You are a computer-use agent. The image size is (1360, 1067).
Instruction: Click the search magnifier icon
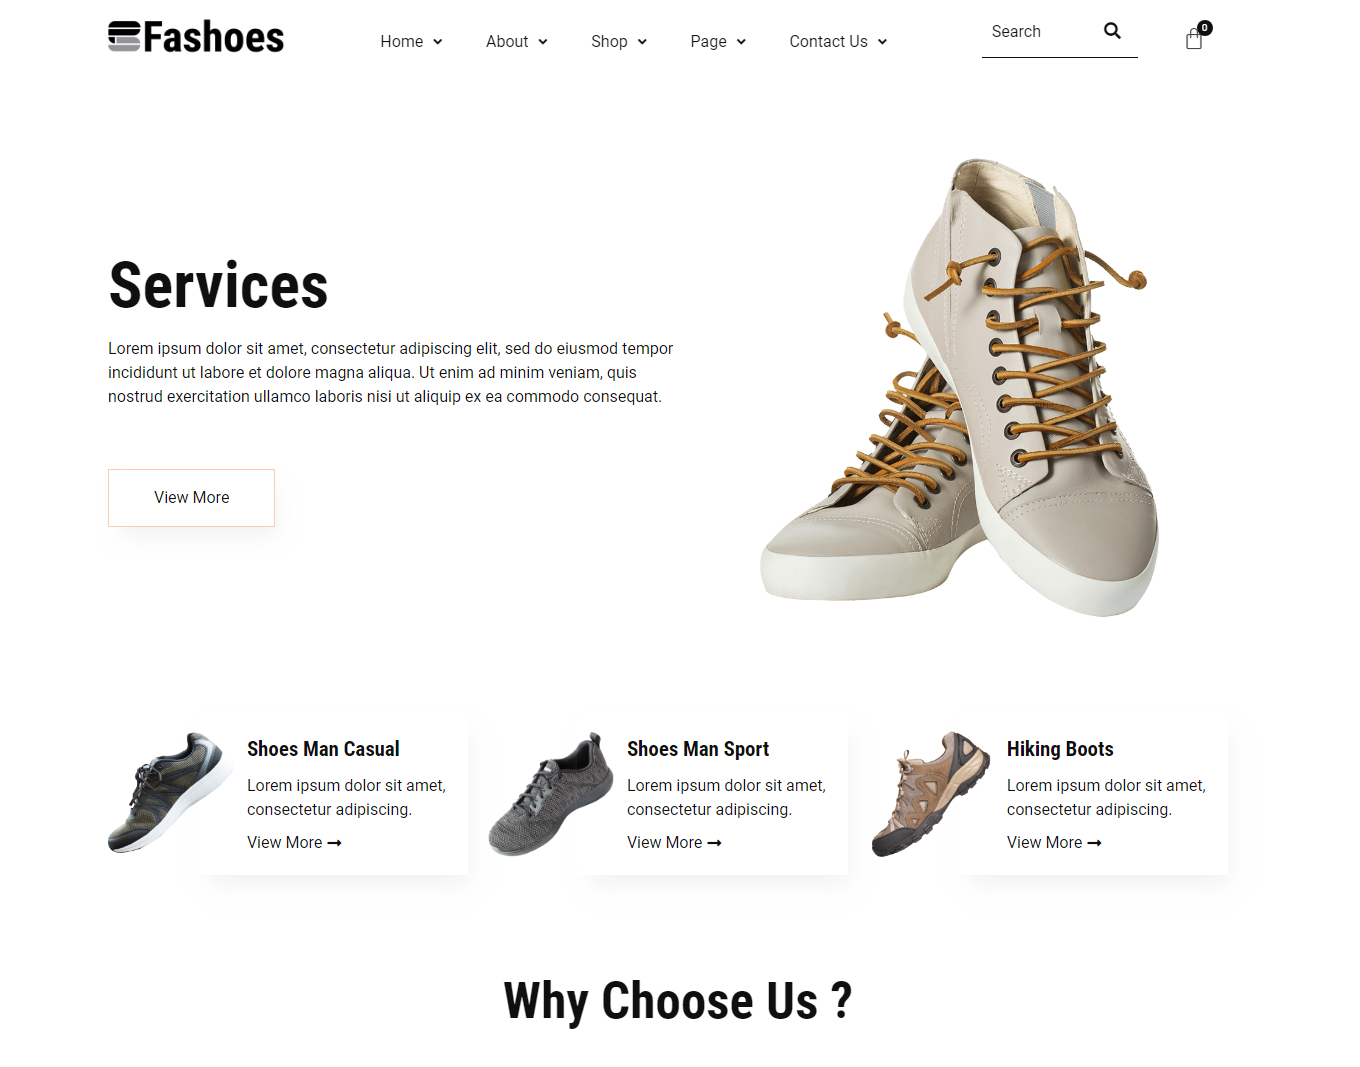1112,31
